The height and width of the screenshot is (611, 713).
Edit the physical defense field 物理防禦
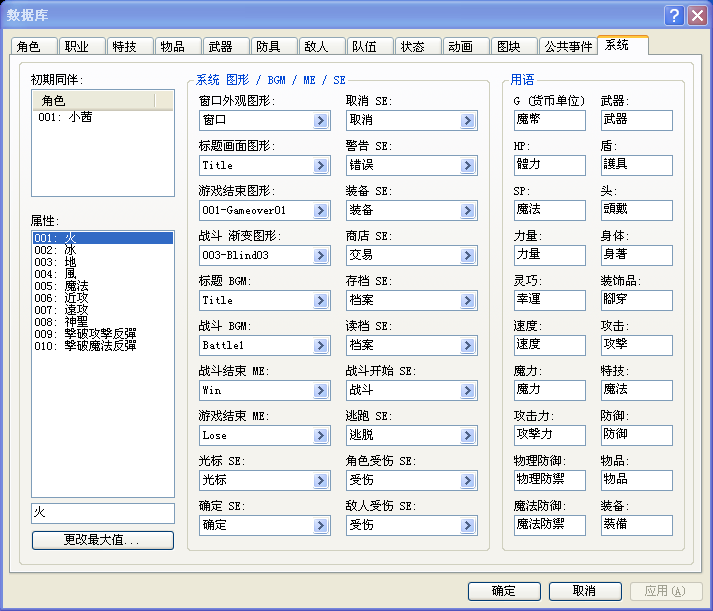(549, 480)
